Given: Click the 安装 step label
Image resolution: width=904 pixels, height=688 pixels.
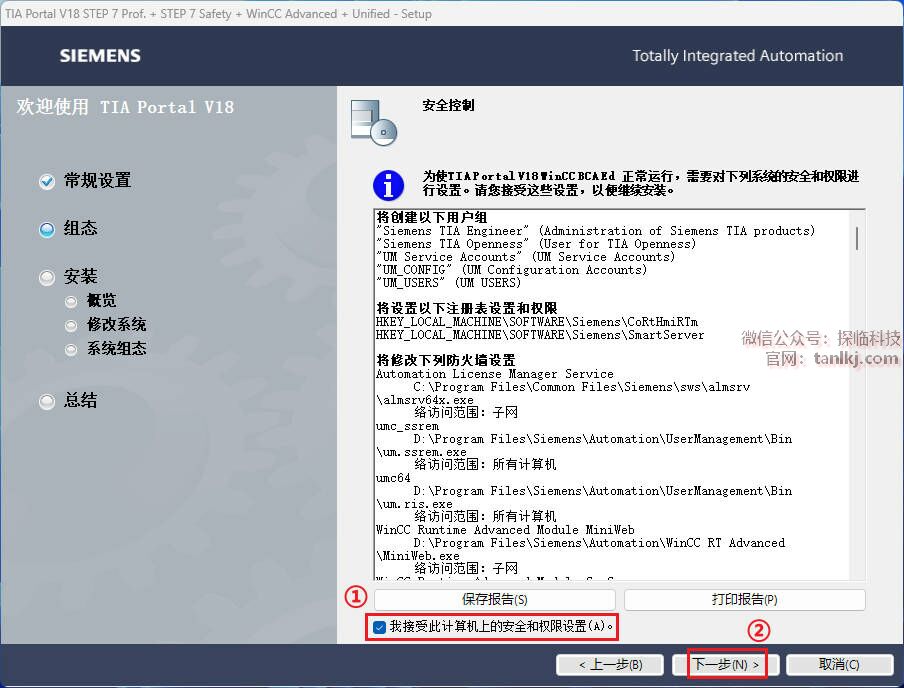Looking at the screenshot, I should [x=80, y=276].
